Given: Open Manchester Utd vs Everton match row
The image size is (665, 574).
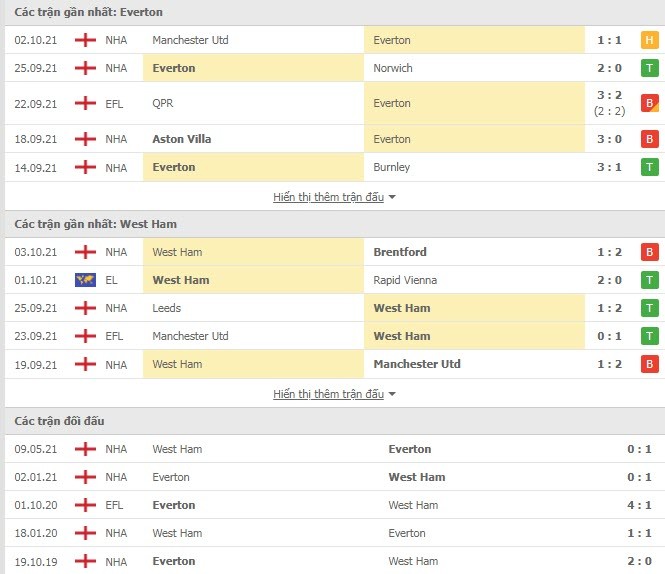Looking at the screenshot, I should tap(335, 40).
